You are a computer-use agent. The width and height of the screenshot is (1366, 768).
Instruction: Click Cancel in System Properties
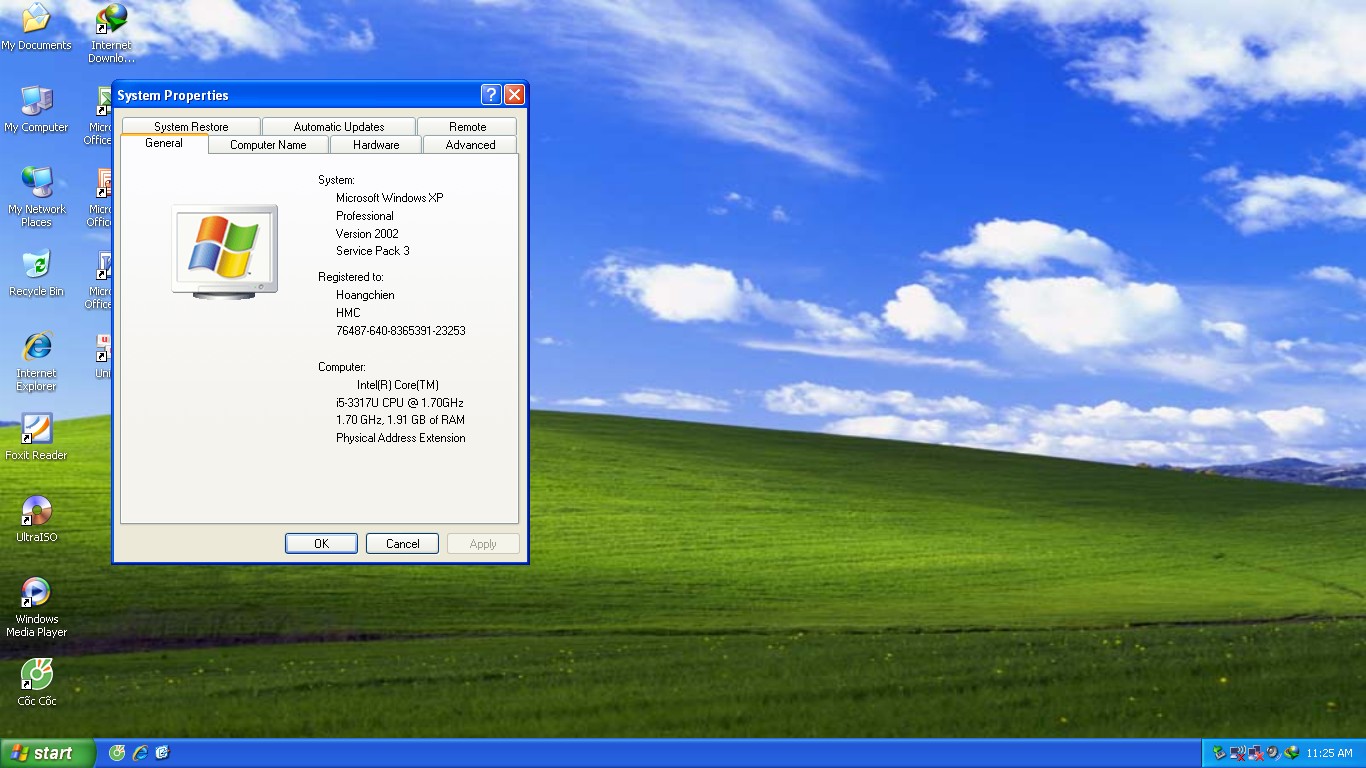pos(403,544)
